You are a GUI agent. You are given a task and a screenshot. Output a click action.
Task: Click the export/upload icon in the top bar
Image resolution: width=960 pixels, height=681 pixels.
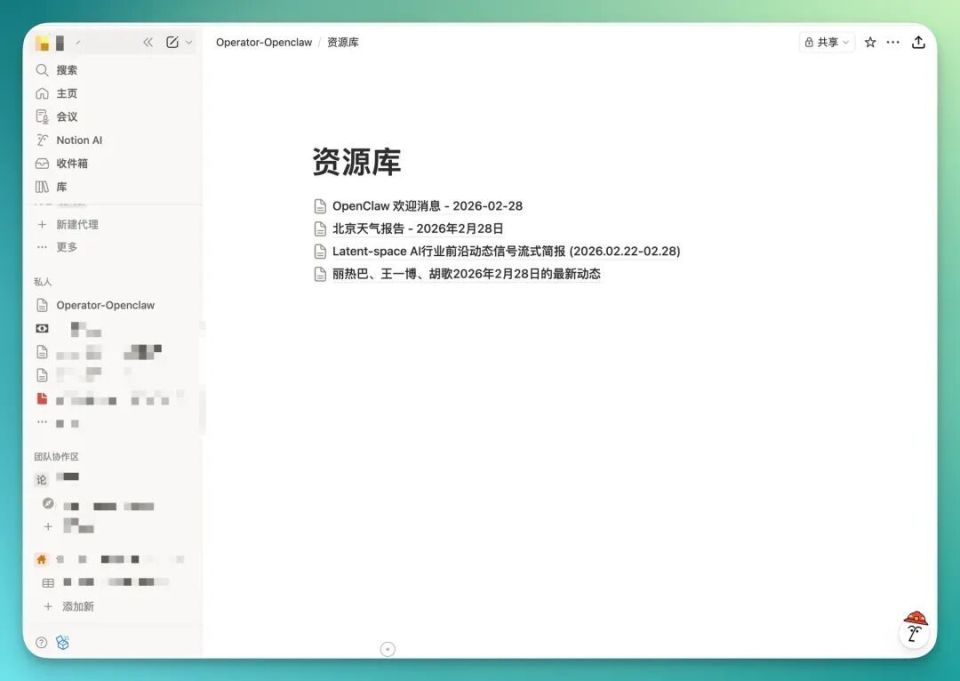tap(920, 42)
